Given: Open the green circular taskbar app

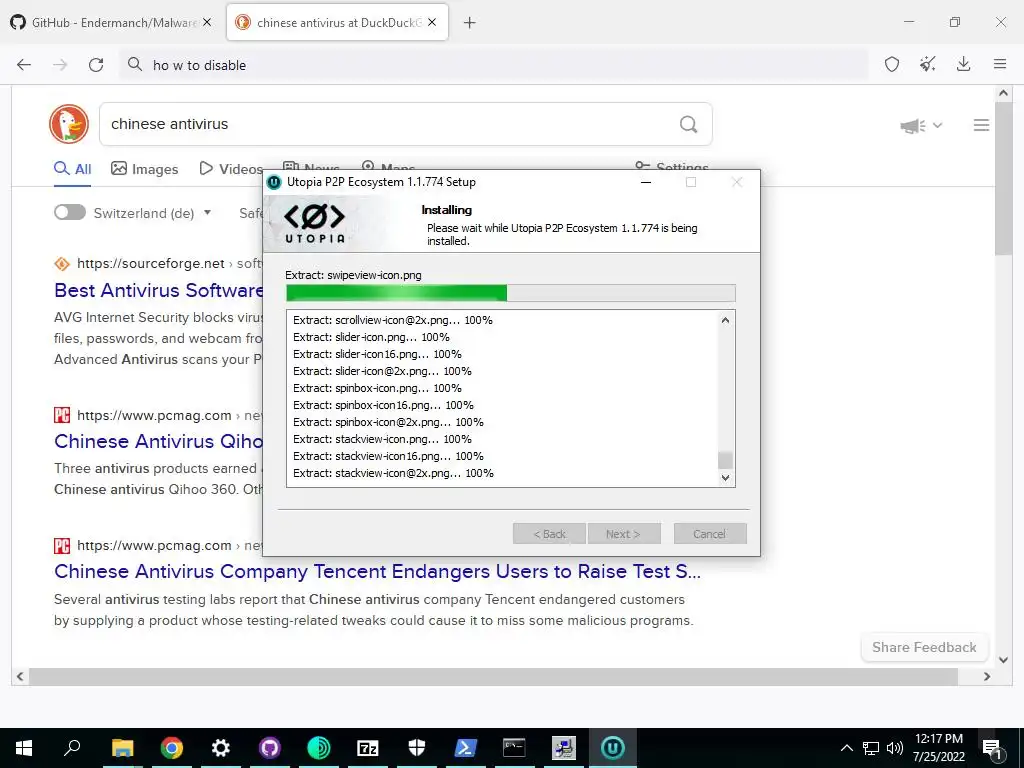Looking at the screenshot, I should (319, 748).
